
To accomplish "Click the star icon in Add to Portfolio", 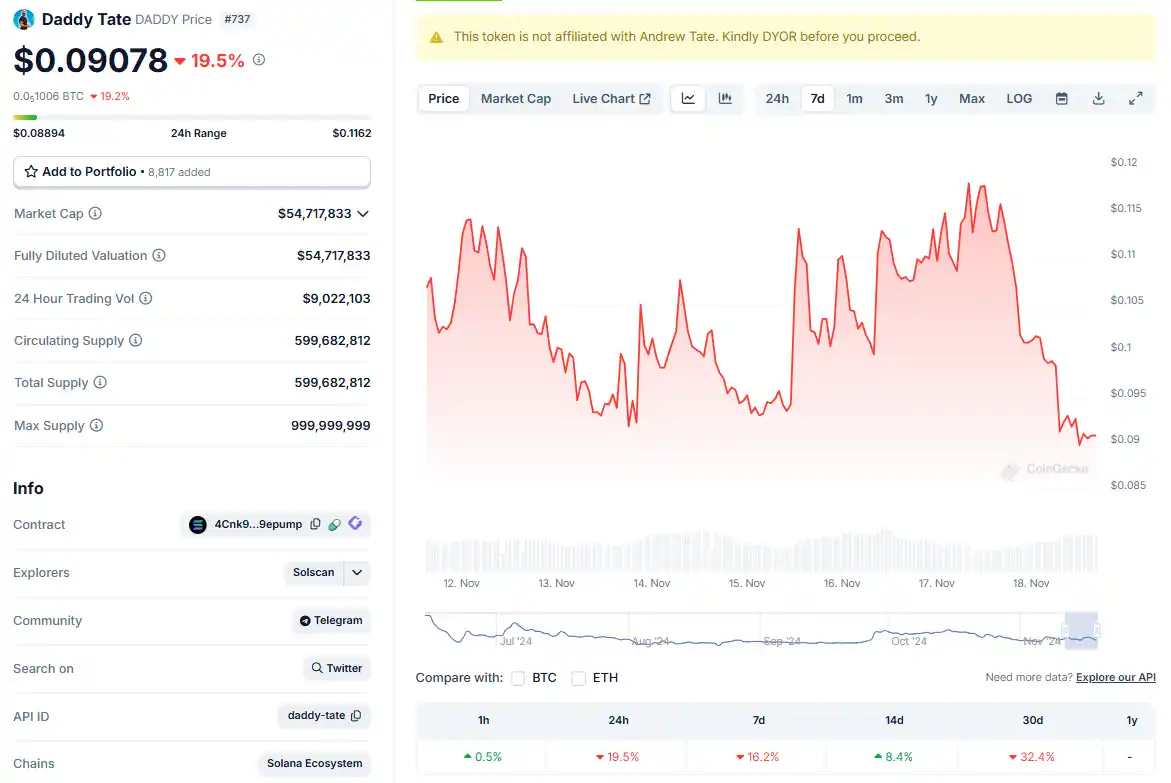I will 31,172.
